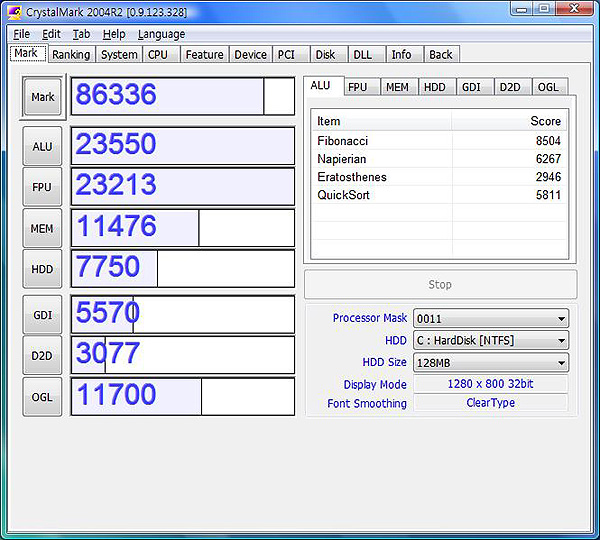The width and height of the screenshot is (600, 540).
Task: Open the HDD drive selection dropdown
Action: tap(491, 340)
